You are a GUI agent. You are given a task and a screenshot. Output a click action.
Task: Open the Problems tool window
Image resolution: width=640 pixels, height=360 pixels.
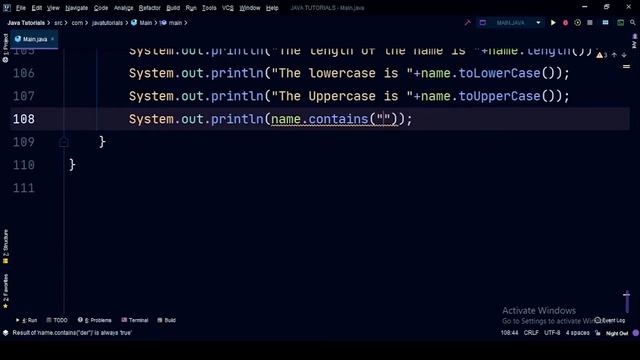point(94,320)
